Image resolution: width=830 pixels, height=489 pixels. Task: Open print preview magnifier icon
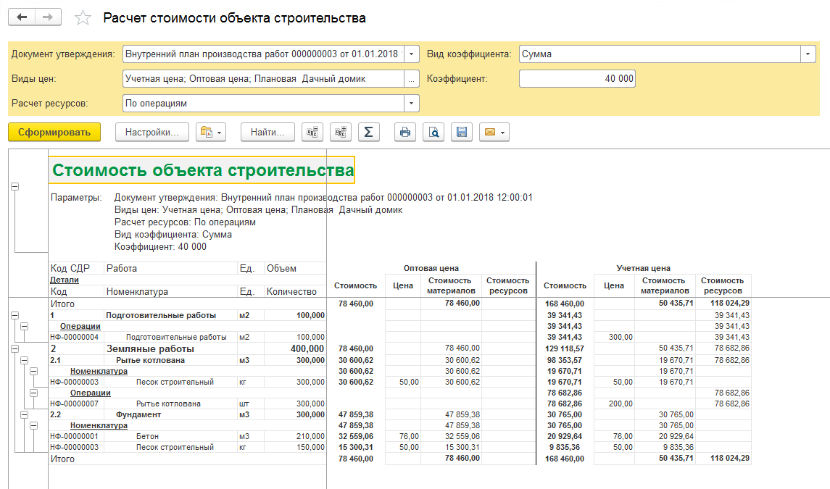click(434, 132)
